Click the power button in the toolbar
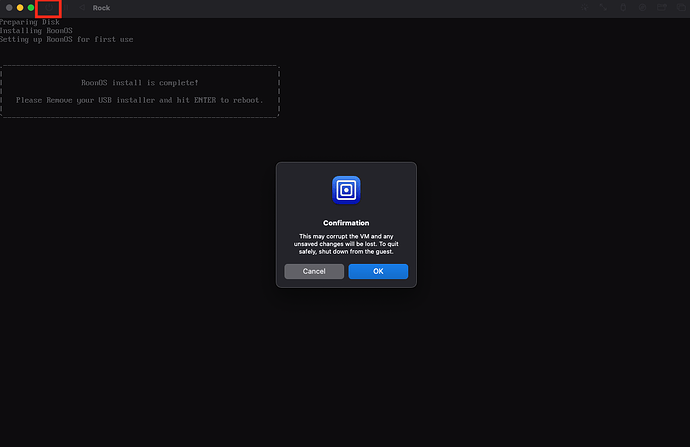Screen dimensions: 690x447 [x=48, y=7]
